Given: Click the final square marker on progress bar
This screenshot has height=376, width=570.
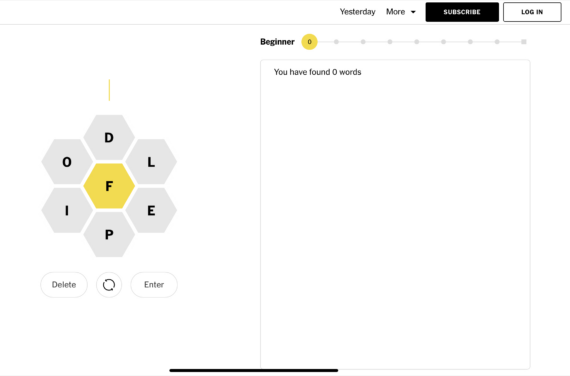Looking at the screenshot, I should [x=524, y=42].
